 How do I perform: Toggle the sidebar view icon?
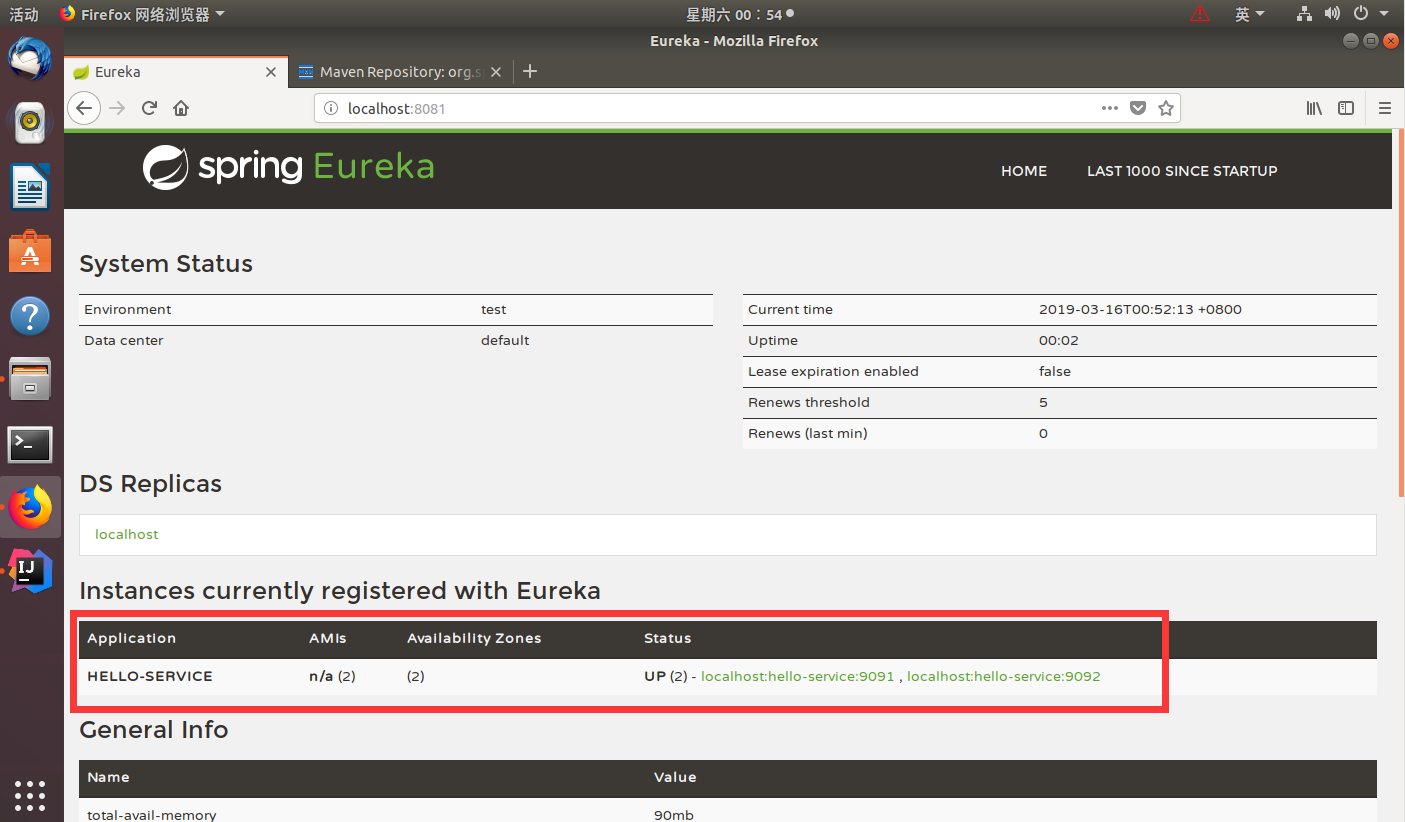pyautogui.click(x=1346, y=108)
